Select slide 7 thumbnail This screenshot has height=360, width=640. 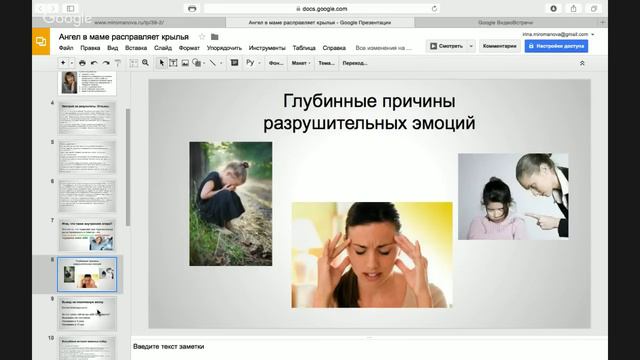click(87, 235)
